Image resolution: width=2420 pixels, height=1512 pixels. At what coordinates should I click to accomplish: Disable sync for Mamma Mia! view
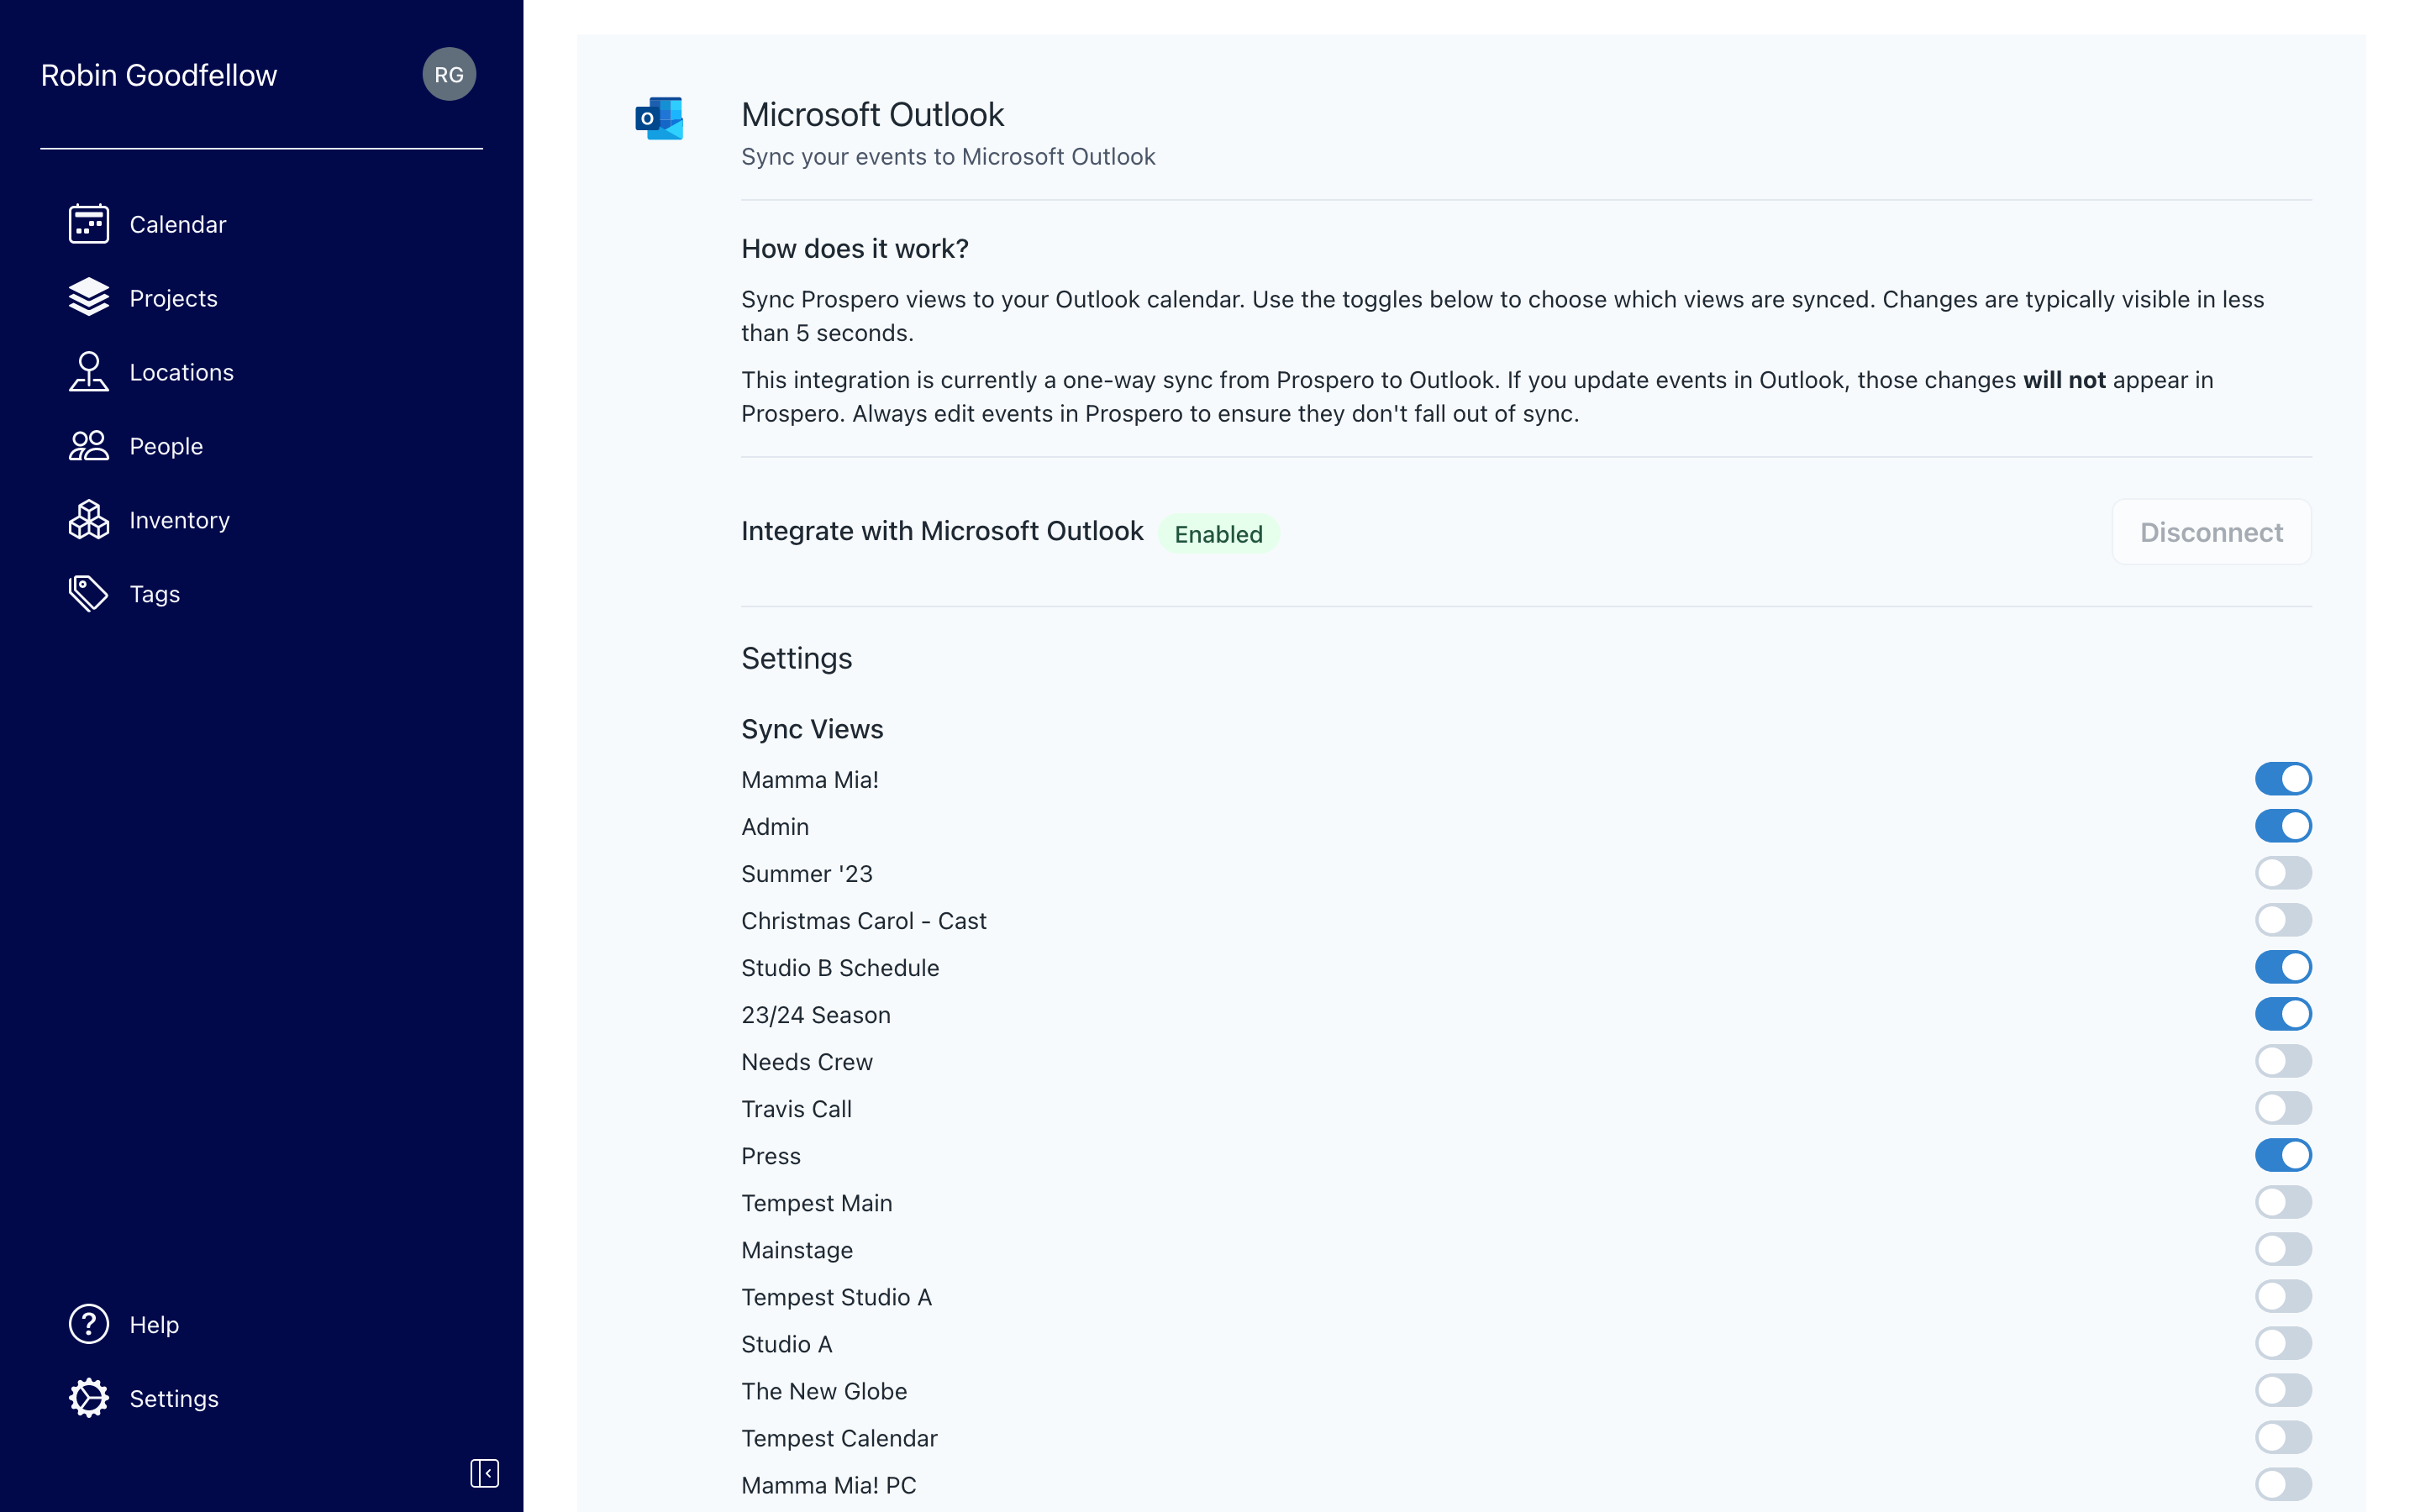2282,779
